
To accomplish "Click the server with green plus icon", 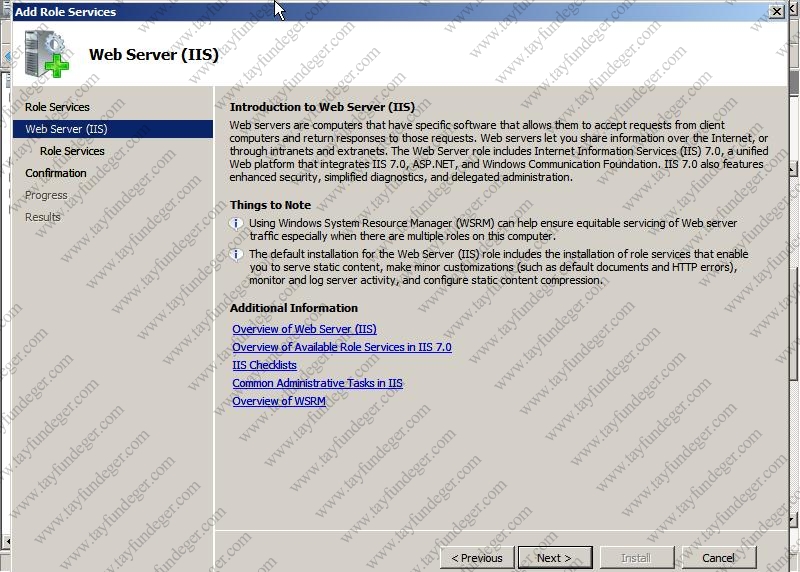I will [46, 54].
